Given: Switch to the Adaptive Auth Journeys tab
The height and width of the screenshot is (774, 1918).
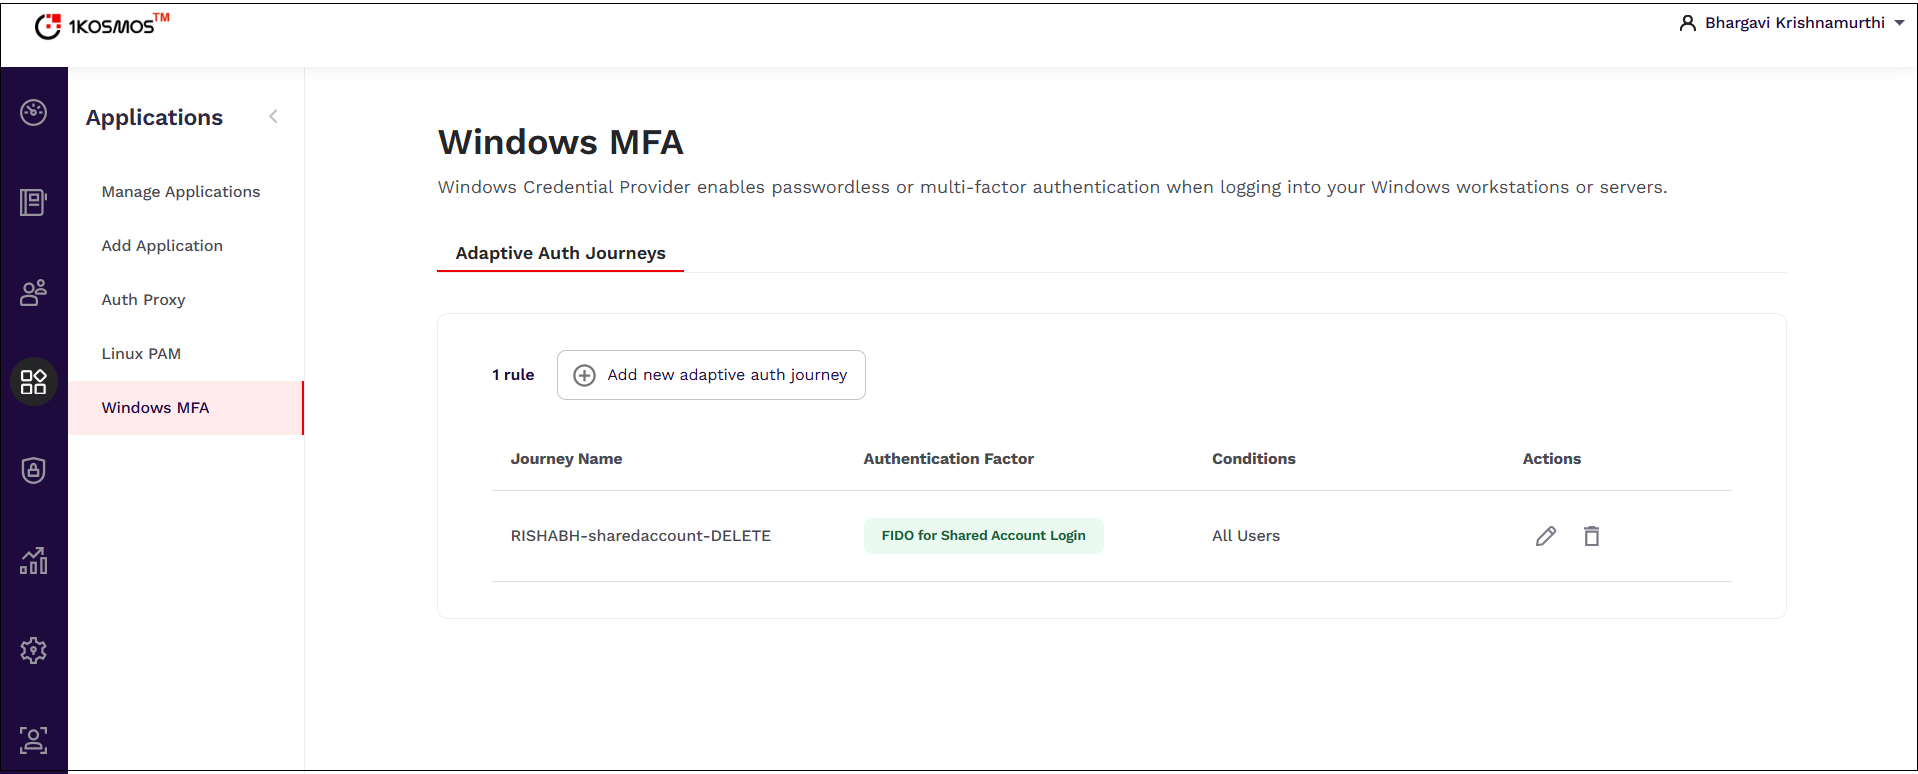Looking at the screenshot, I should click(x=560, y=253).
